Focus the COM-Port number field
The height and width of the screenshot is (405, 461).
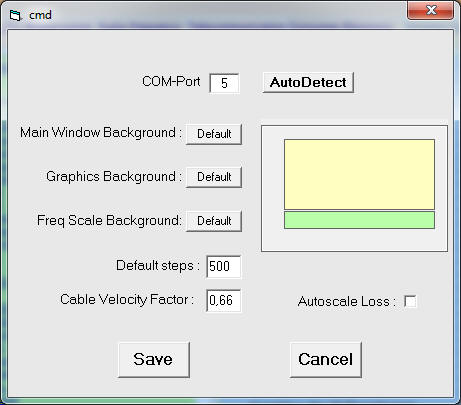tap(224, 83)
